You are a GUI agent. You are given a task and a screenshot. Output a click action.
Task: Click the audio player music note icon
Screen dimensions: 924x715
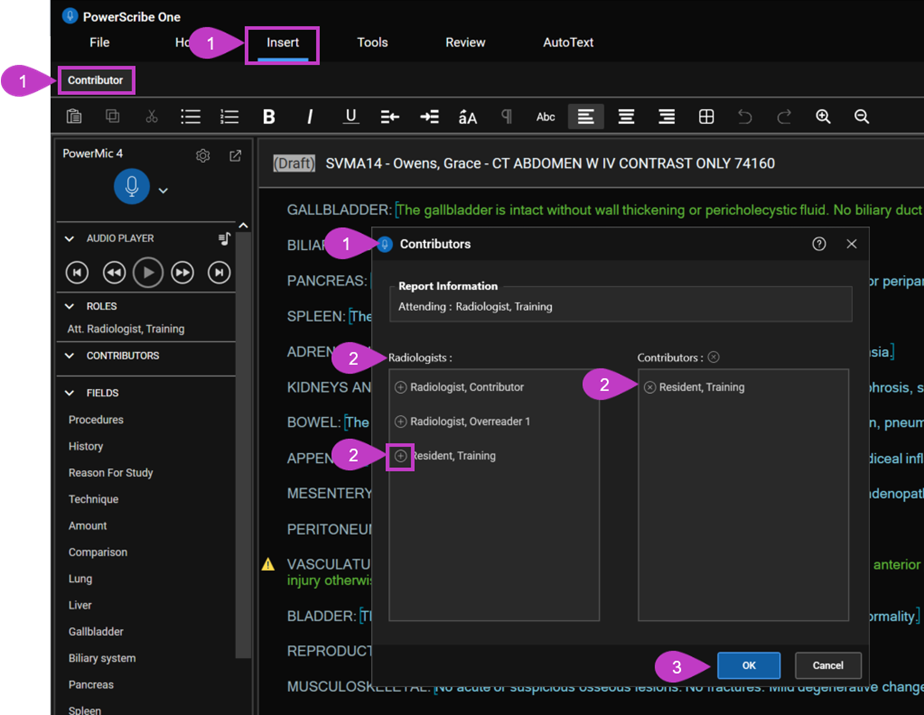(x=225, y=239)
